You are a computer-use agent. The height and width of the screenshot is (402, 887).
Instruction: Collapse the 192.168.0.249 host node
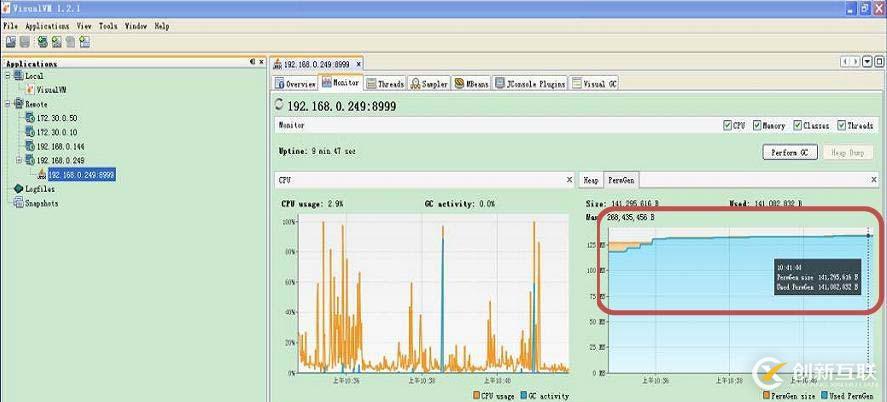19,161
